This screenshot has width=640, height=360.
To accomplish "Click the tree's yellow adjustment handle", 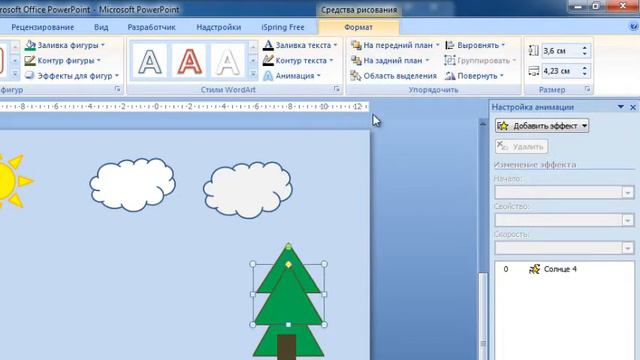I will click(289, 264).
